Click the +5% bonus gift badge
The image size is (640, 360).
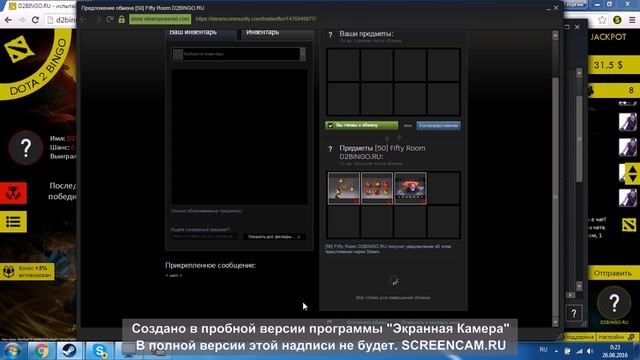click(x=27, y=271)
